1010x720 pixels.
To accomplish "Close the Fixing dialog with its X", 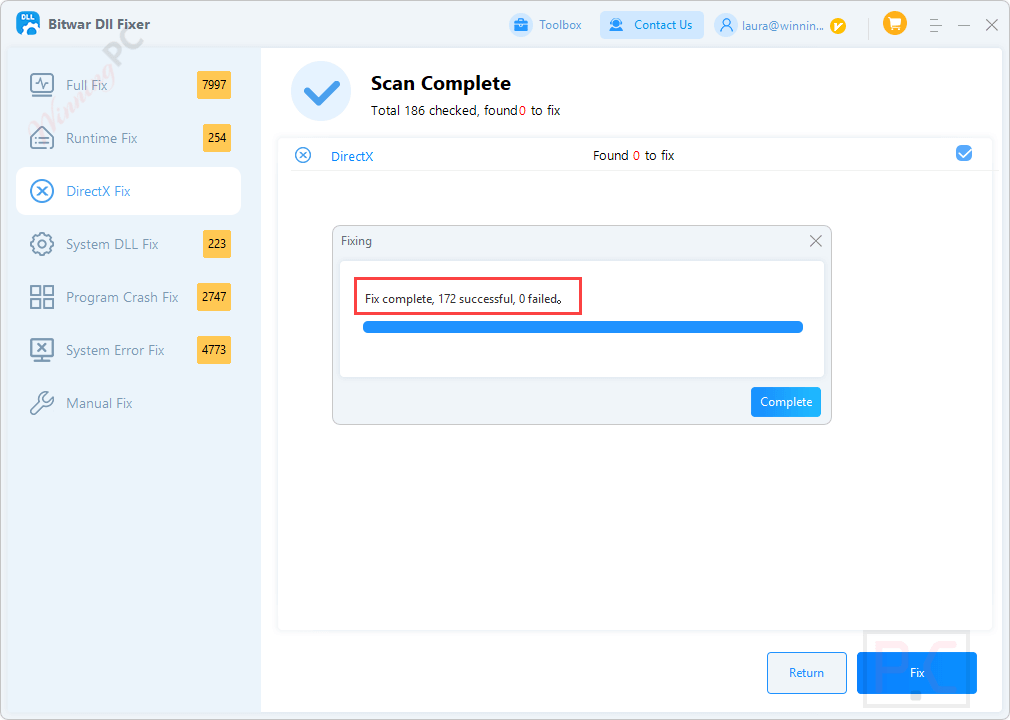I will point(815,241).
